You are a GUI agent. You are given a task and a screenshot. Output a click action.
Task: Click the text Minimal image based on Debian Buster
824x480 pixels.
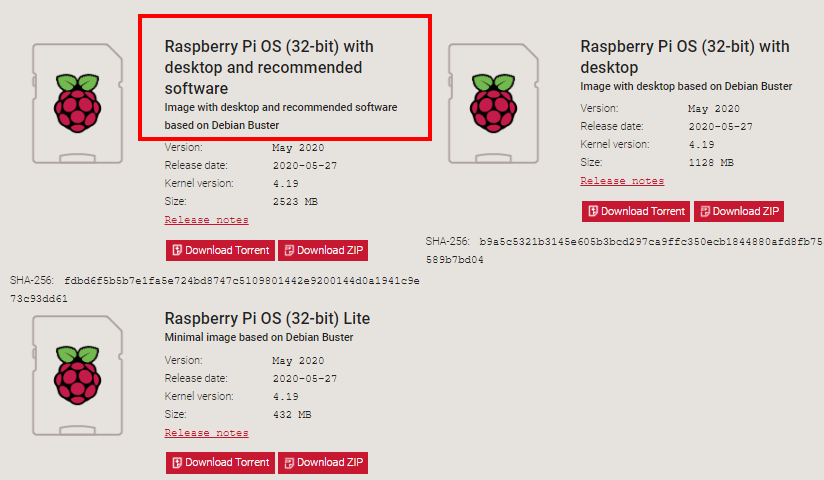click(259, 338)
